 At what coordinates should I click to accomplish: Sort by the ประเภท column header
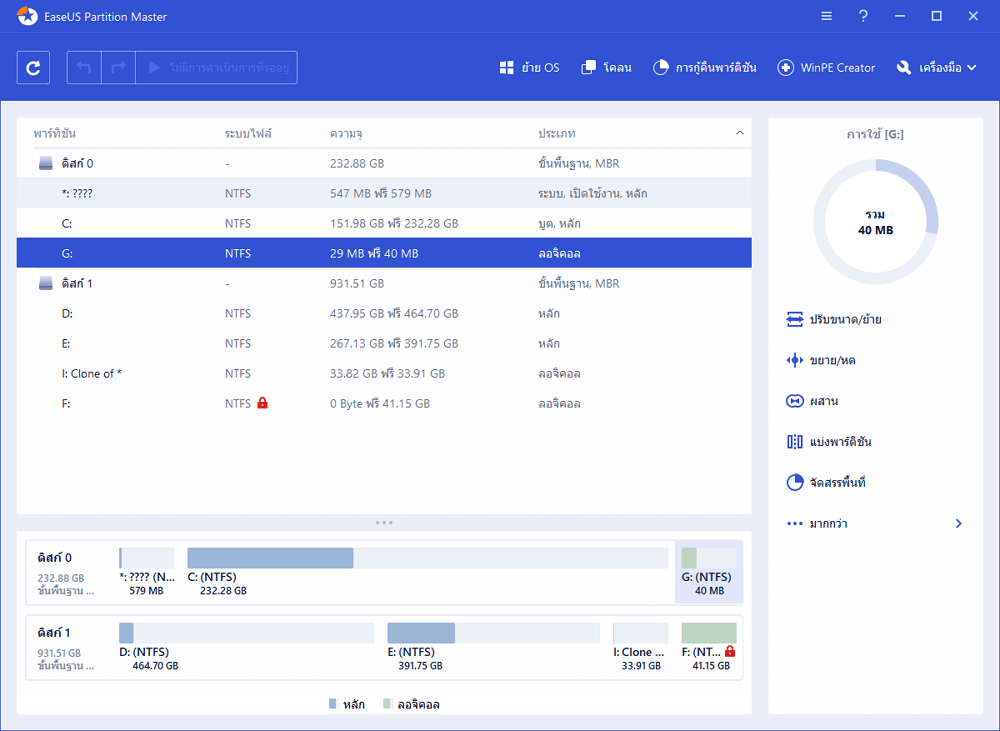[x=556, y=133]
